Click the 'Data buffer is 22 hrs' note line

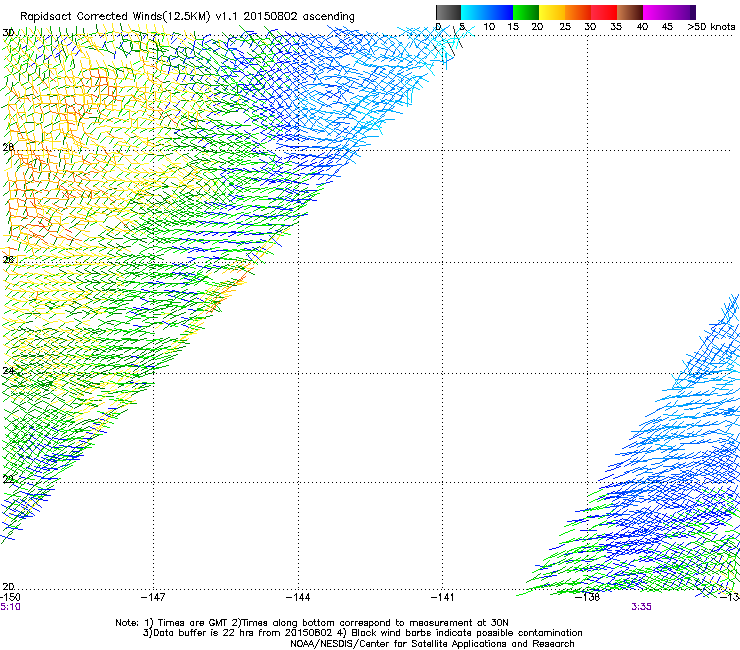click(362, 633)
